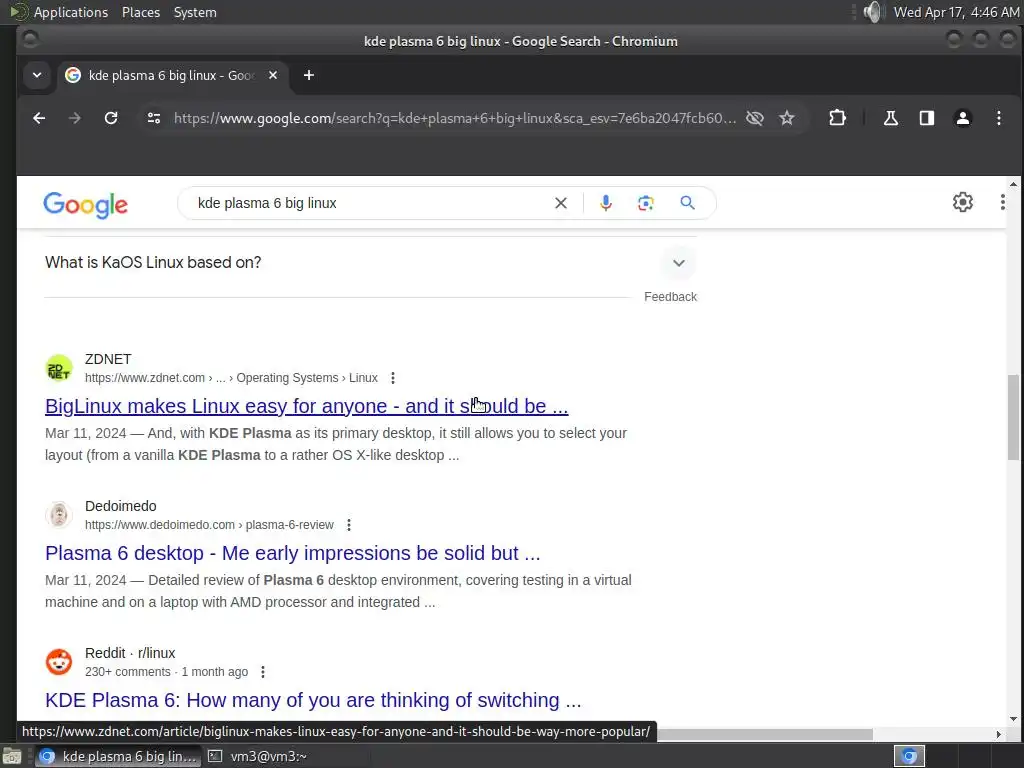Go back to the previous page
The image size is (1024, 768).
click(39, 118)
